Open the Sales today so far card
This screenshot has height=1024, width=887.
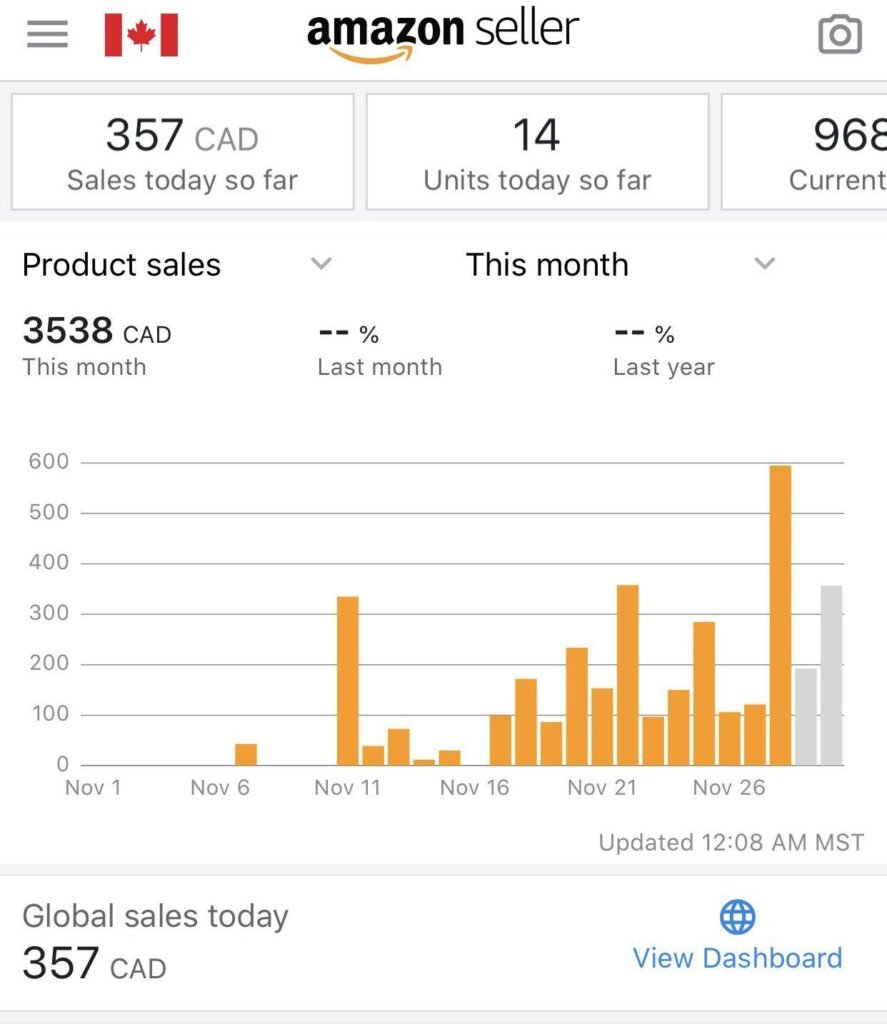tap(182, 152)
